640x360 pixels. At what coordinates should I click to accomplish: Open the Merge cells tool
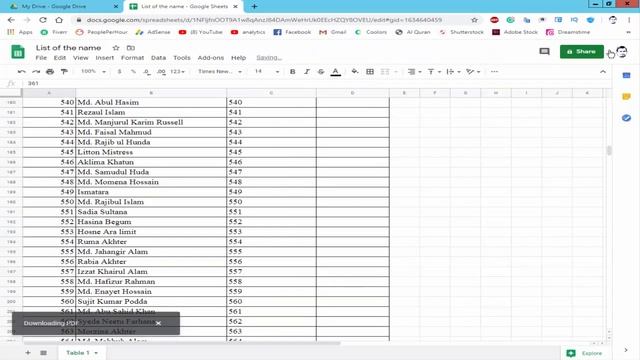(x=389, y=72)
